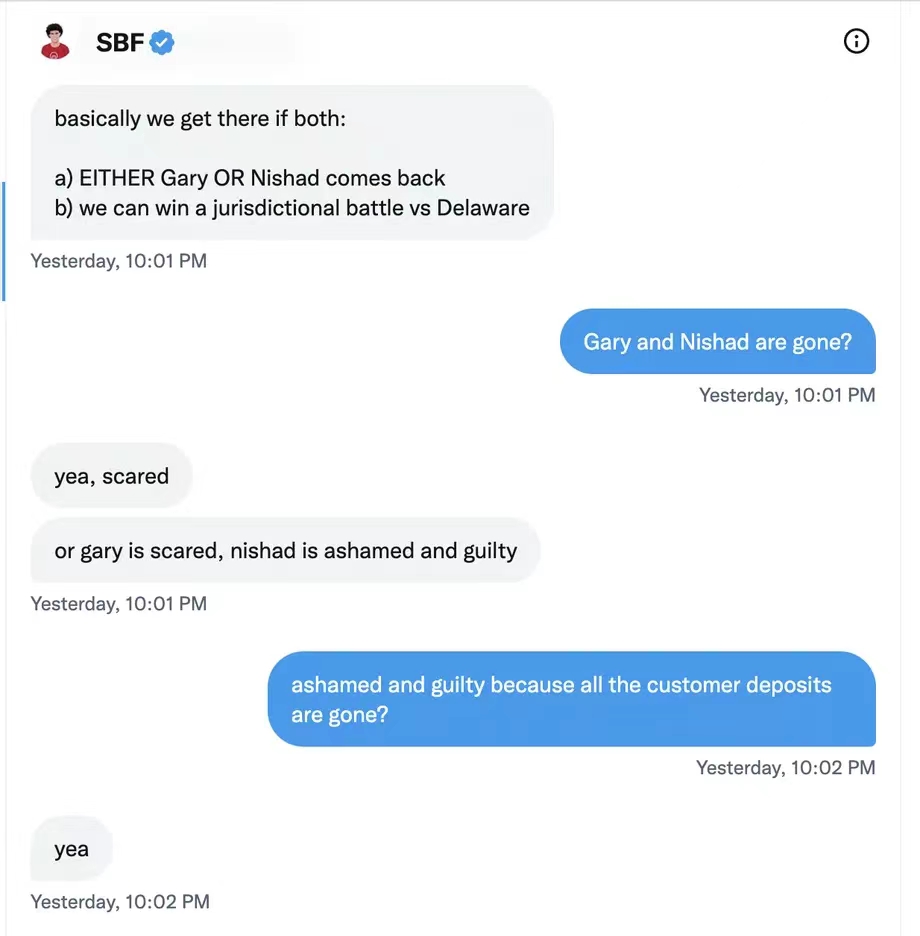Select the 'ashamed and guilty because' sent message
Image resolution: width=920 pixels, height=936 pixels.
(571, 699)
